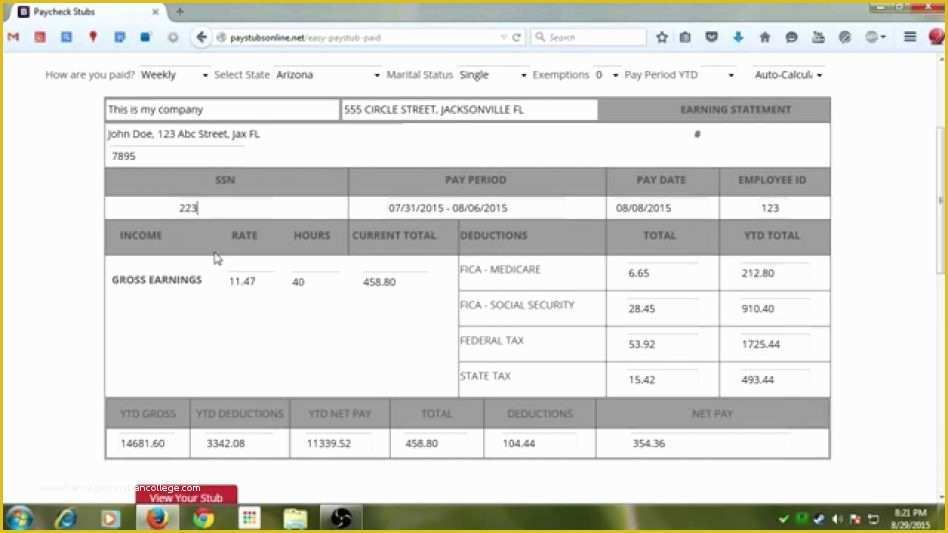The height and width of the screenshot is (533, 948).
Task: Show bookmarks list clipboard icon
Action: point(685,37)
